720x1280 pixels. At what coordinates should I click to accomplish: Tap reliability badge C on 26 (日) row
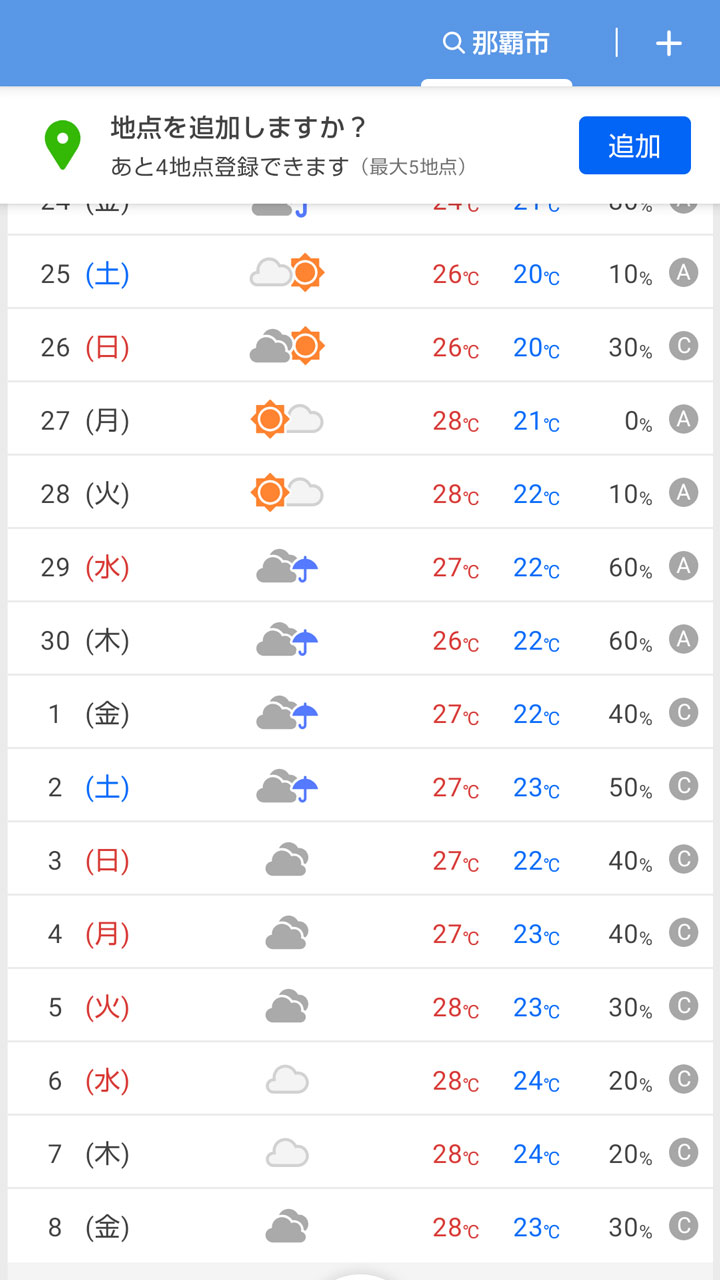coord(683,346)
